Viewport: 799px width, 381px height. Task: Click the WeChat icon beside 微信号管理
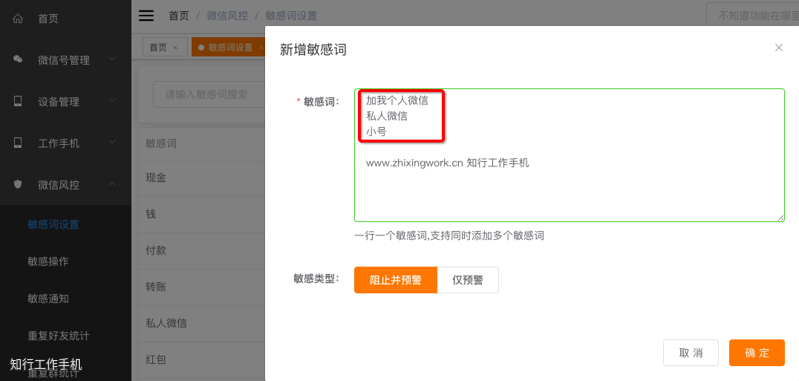18,60
